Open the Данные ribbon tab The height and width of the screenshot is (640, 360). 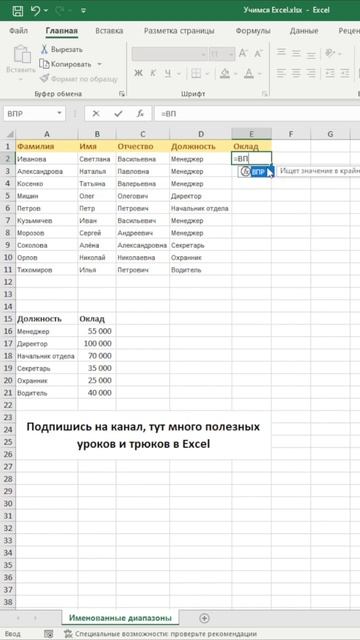click(304, 31)
